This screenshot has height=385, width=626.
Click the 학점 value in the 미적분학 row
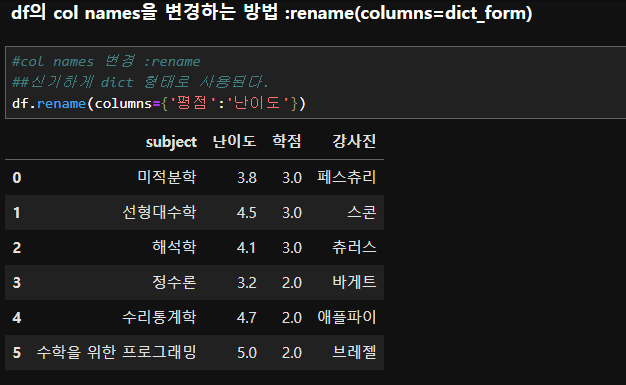tap(292, 178)
